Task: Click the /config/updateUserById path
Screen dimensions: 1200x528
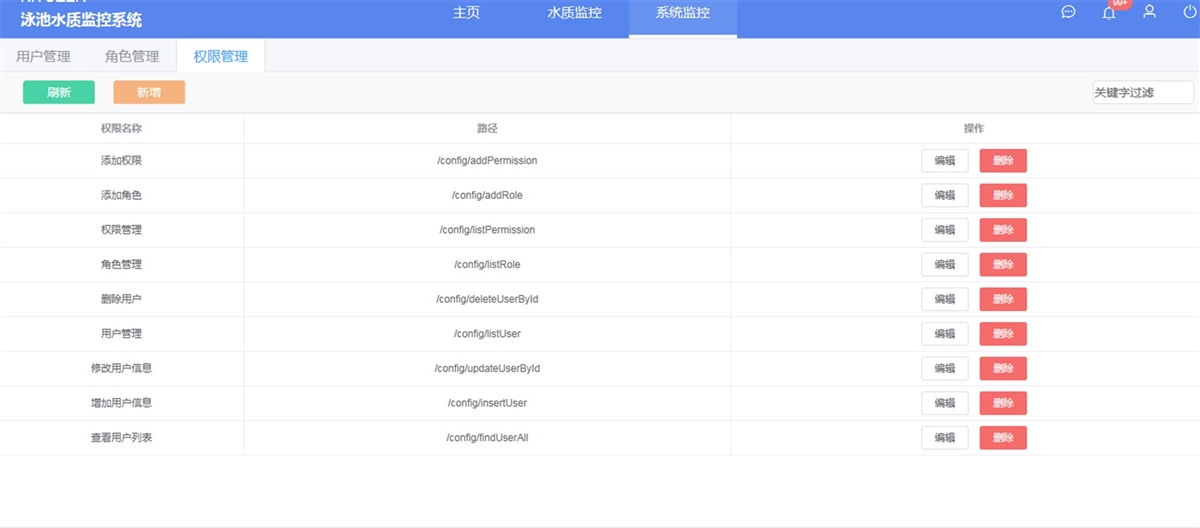Action: (487, 369)
